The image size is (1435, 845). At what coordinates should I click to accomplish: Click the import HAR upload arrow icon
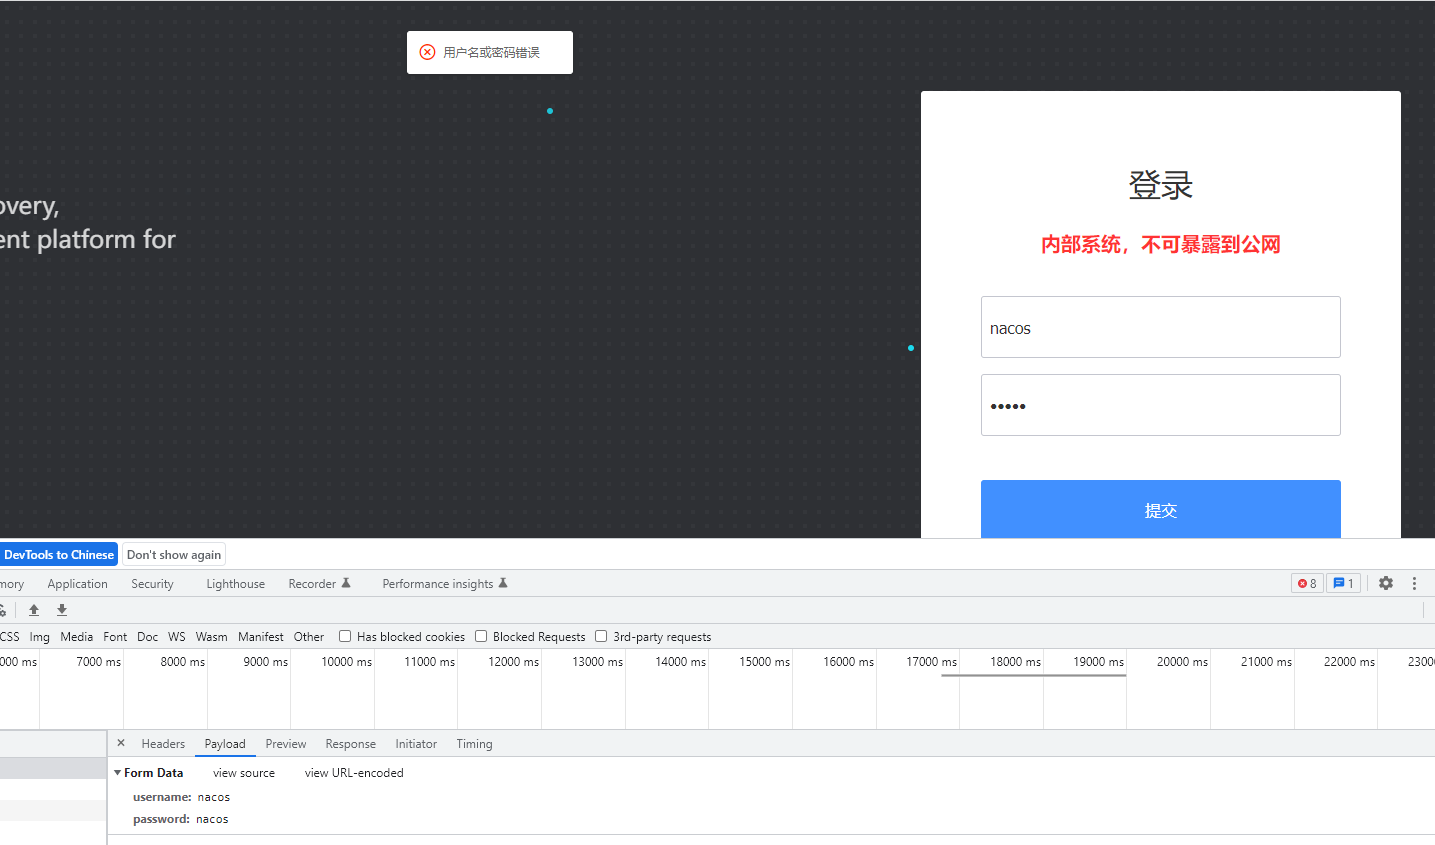pyautogui.click(x=34, y=610)
